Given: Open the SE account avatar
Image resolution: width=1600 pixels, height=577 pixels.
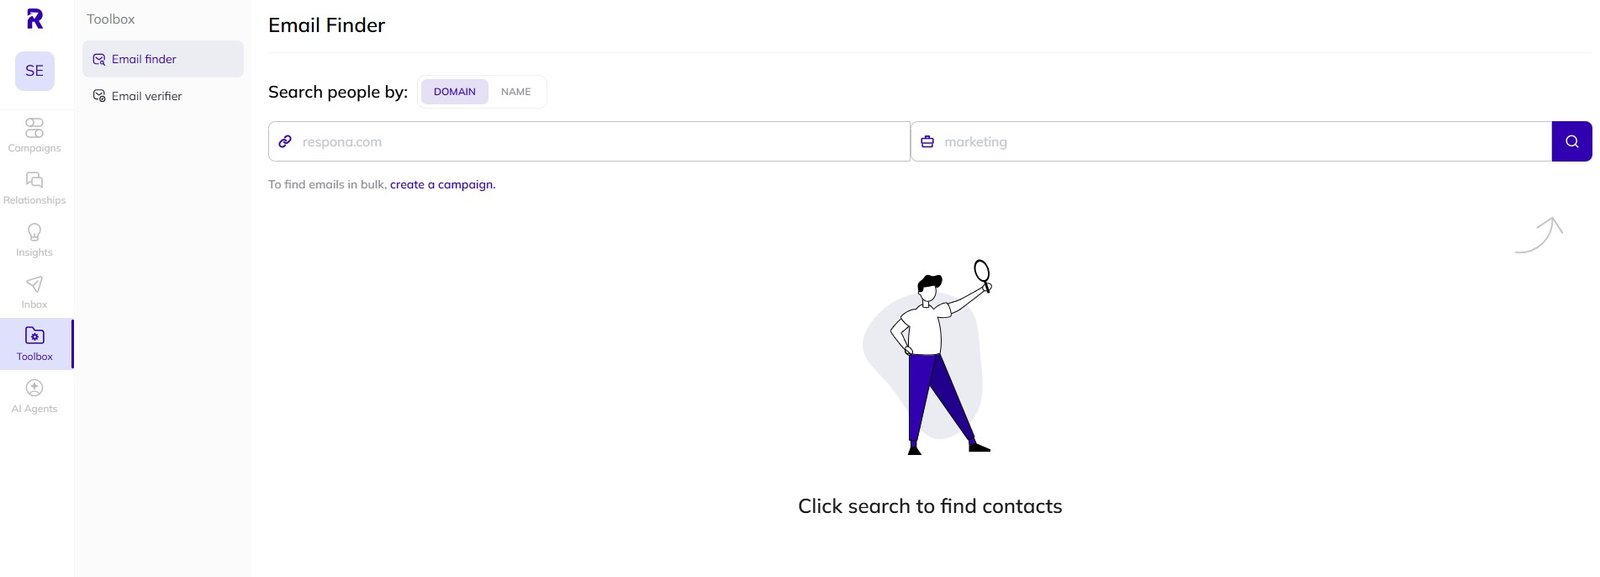Looking at the screenshot, I should pyautogui.click(x=34, y=71).
